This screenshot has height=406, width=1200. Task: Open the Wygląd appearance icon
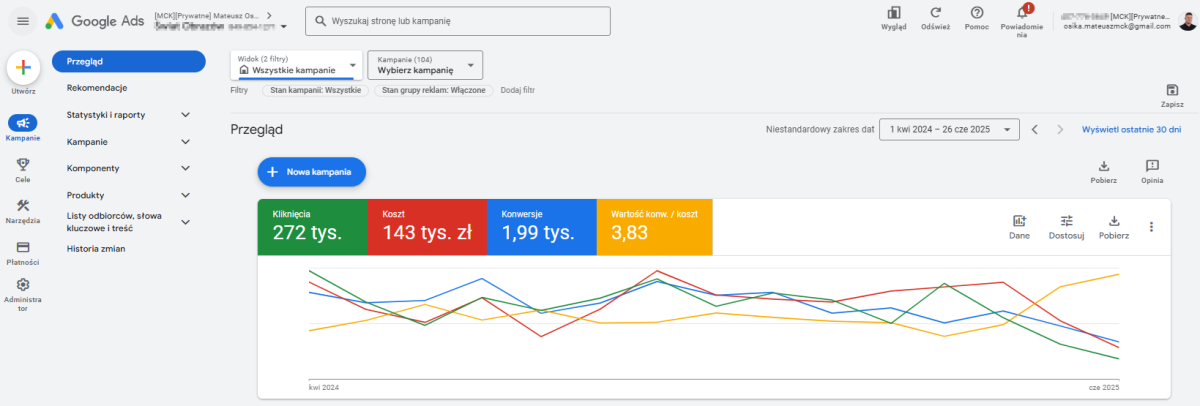click(x=893, y=13)
